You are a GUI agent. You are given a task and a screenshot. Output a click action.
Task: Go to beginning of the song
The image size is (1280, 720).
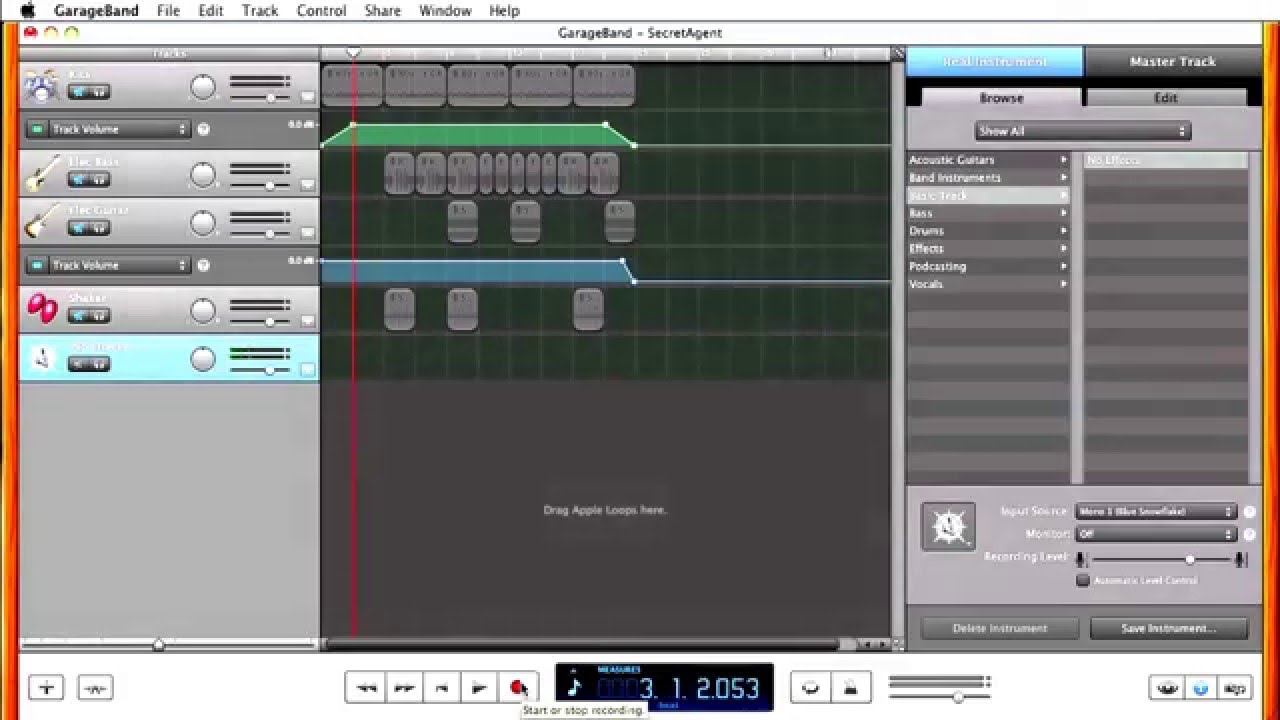click(441, 687)
